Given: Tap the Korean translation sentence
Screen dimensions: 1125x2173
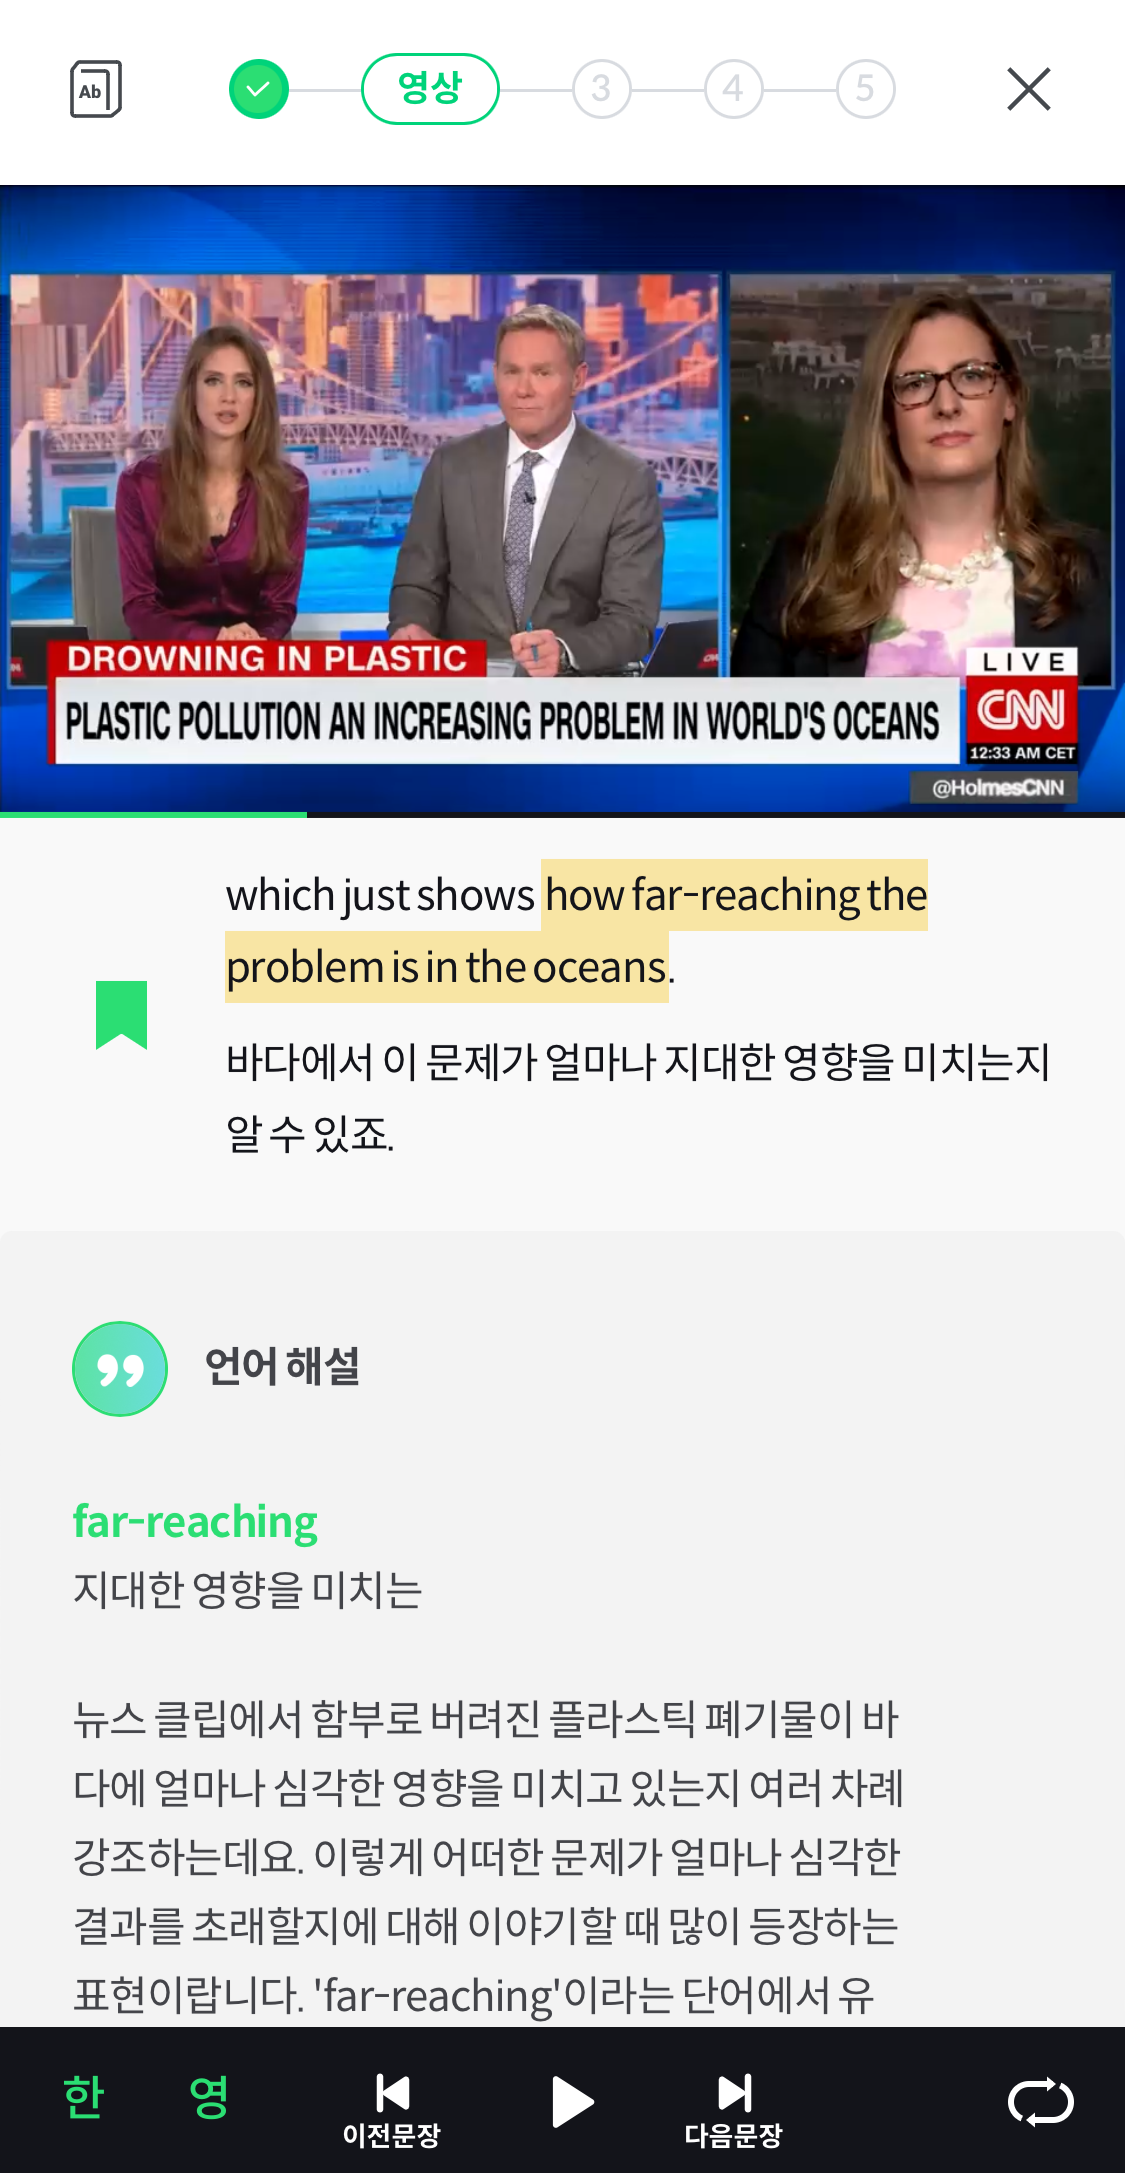Looking at the screenshot, I should coord(638,1097).
